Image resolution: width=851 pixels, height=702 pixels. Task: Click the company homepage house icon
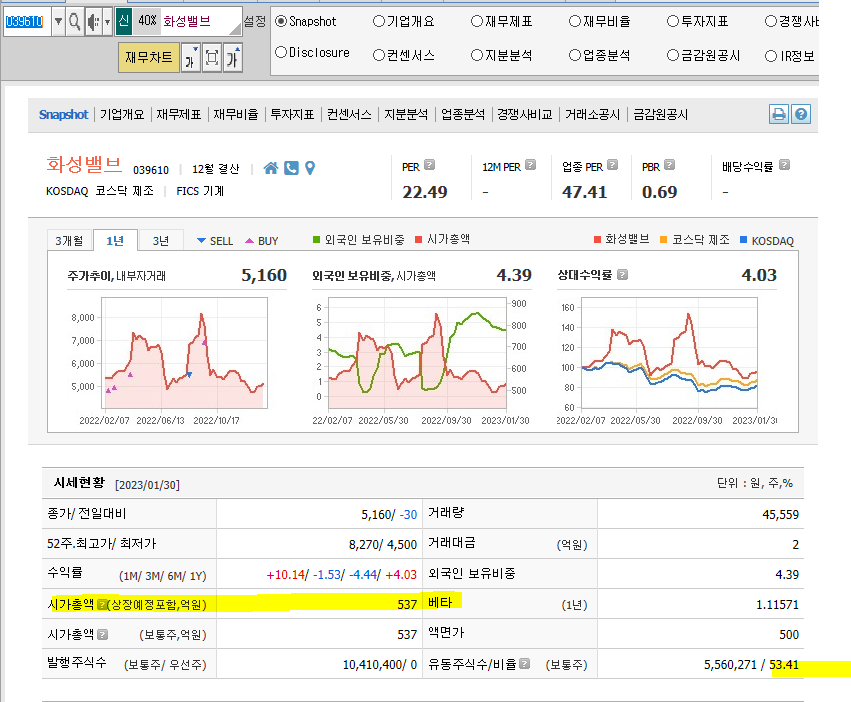pos(271,168)
